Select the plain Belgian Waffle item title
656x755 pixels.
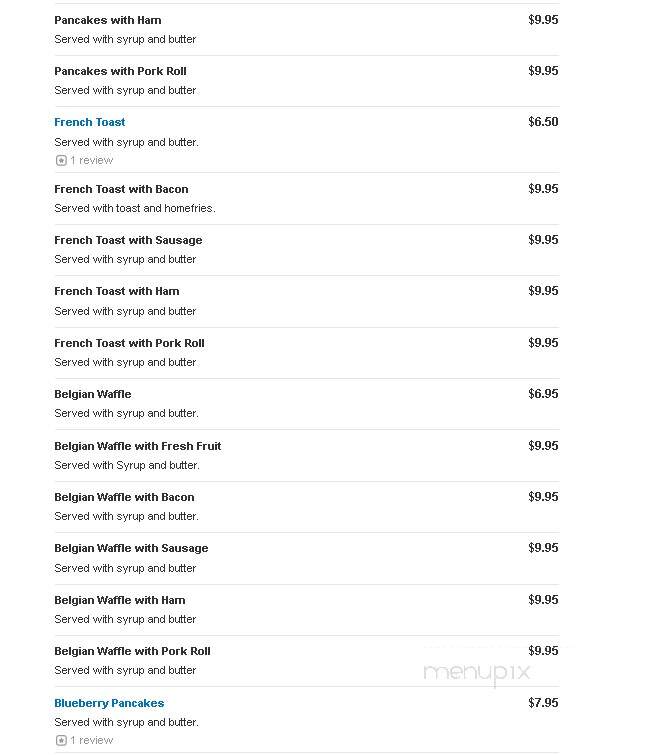[x=93, y=394]
